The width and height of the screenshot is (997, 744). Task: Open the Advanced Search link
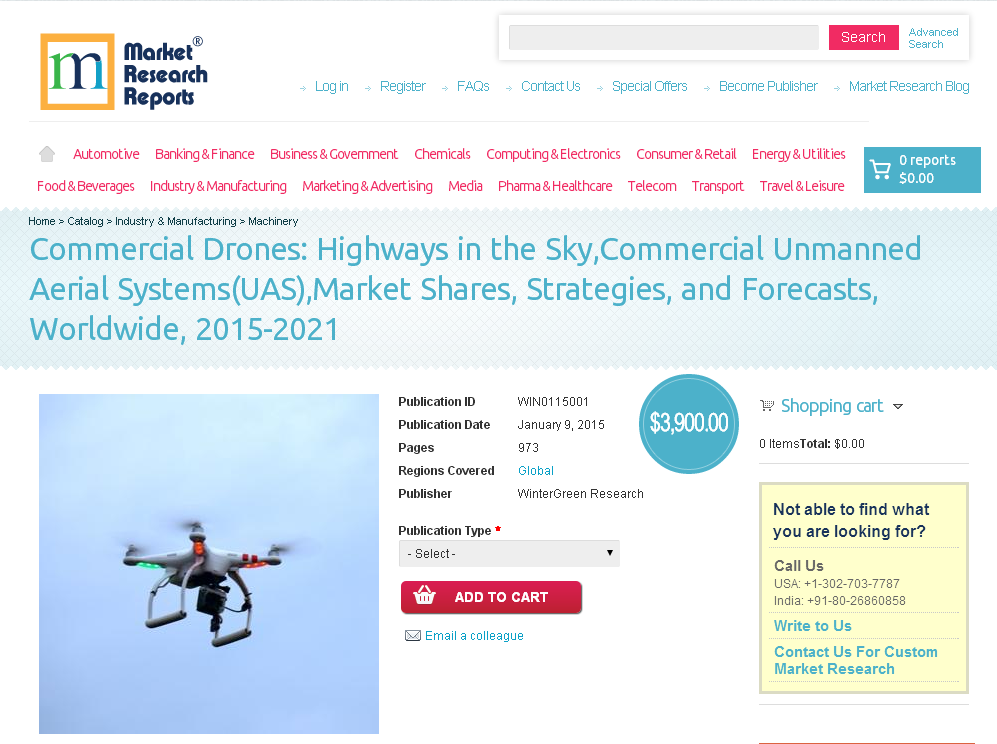(932, 37)
